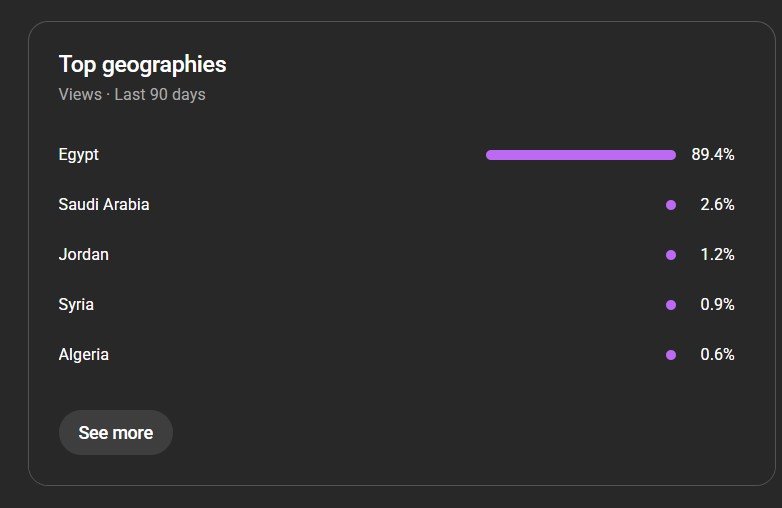Click the 89.4% value for Egypt
Screen dimensions: 782x508
pos(713,155)
